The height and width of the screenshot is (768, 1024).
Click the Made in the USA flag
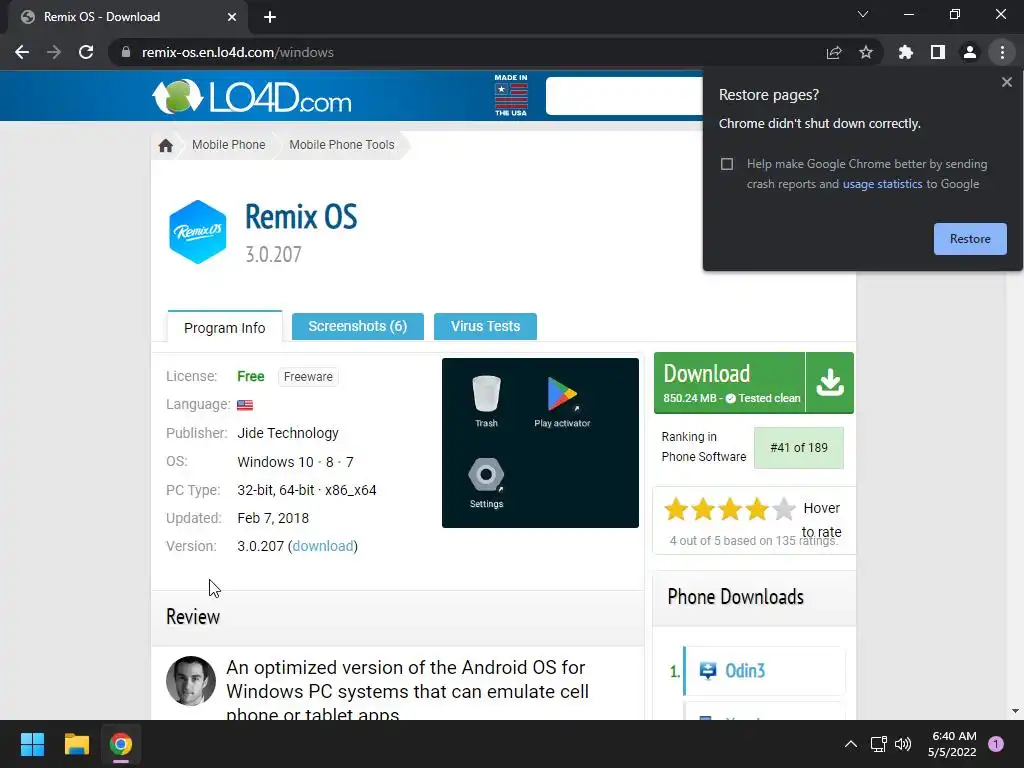click(x=511, y=95)
